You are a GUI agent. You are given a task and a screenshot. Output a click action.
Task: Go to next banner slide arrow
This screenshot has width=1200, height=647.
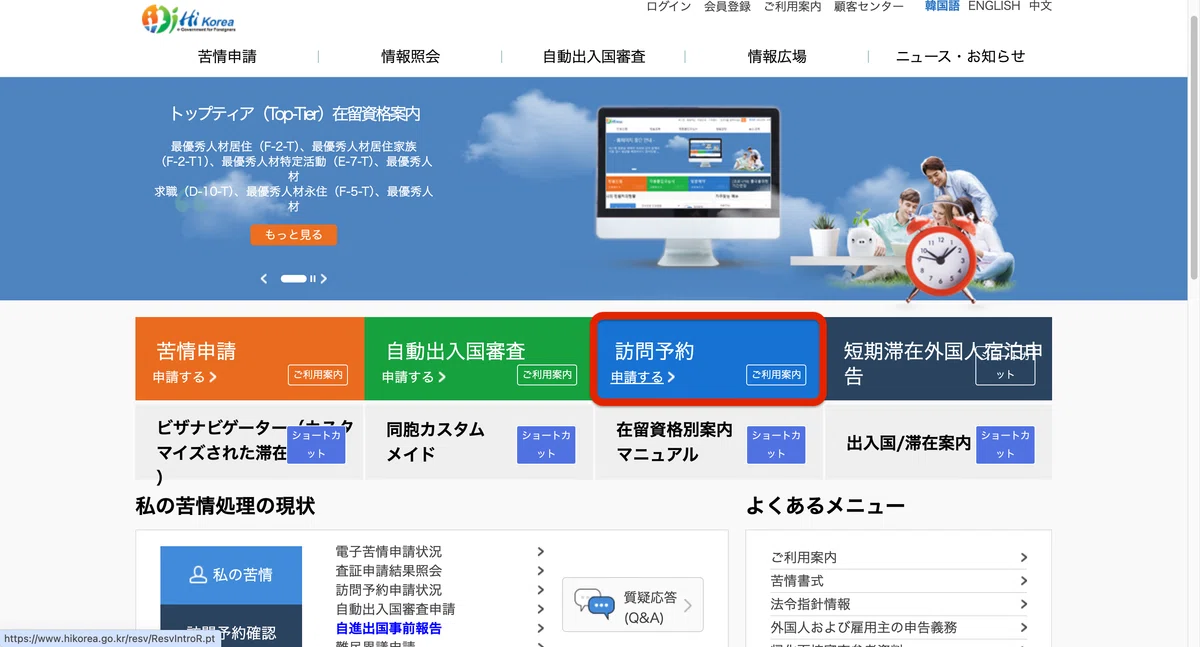[x=324, y=279]
